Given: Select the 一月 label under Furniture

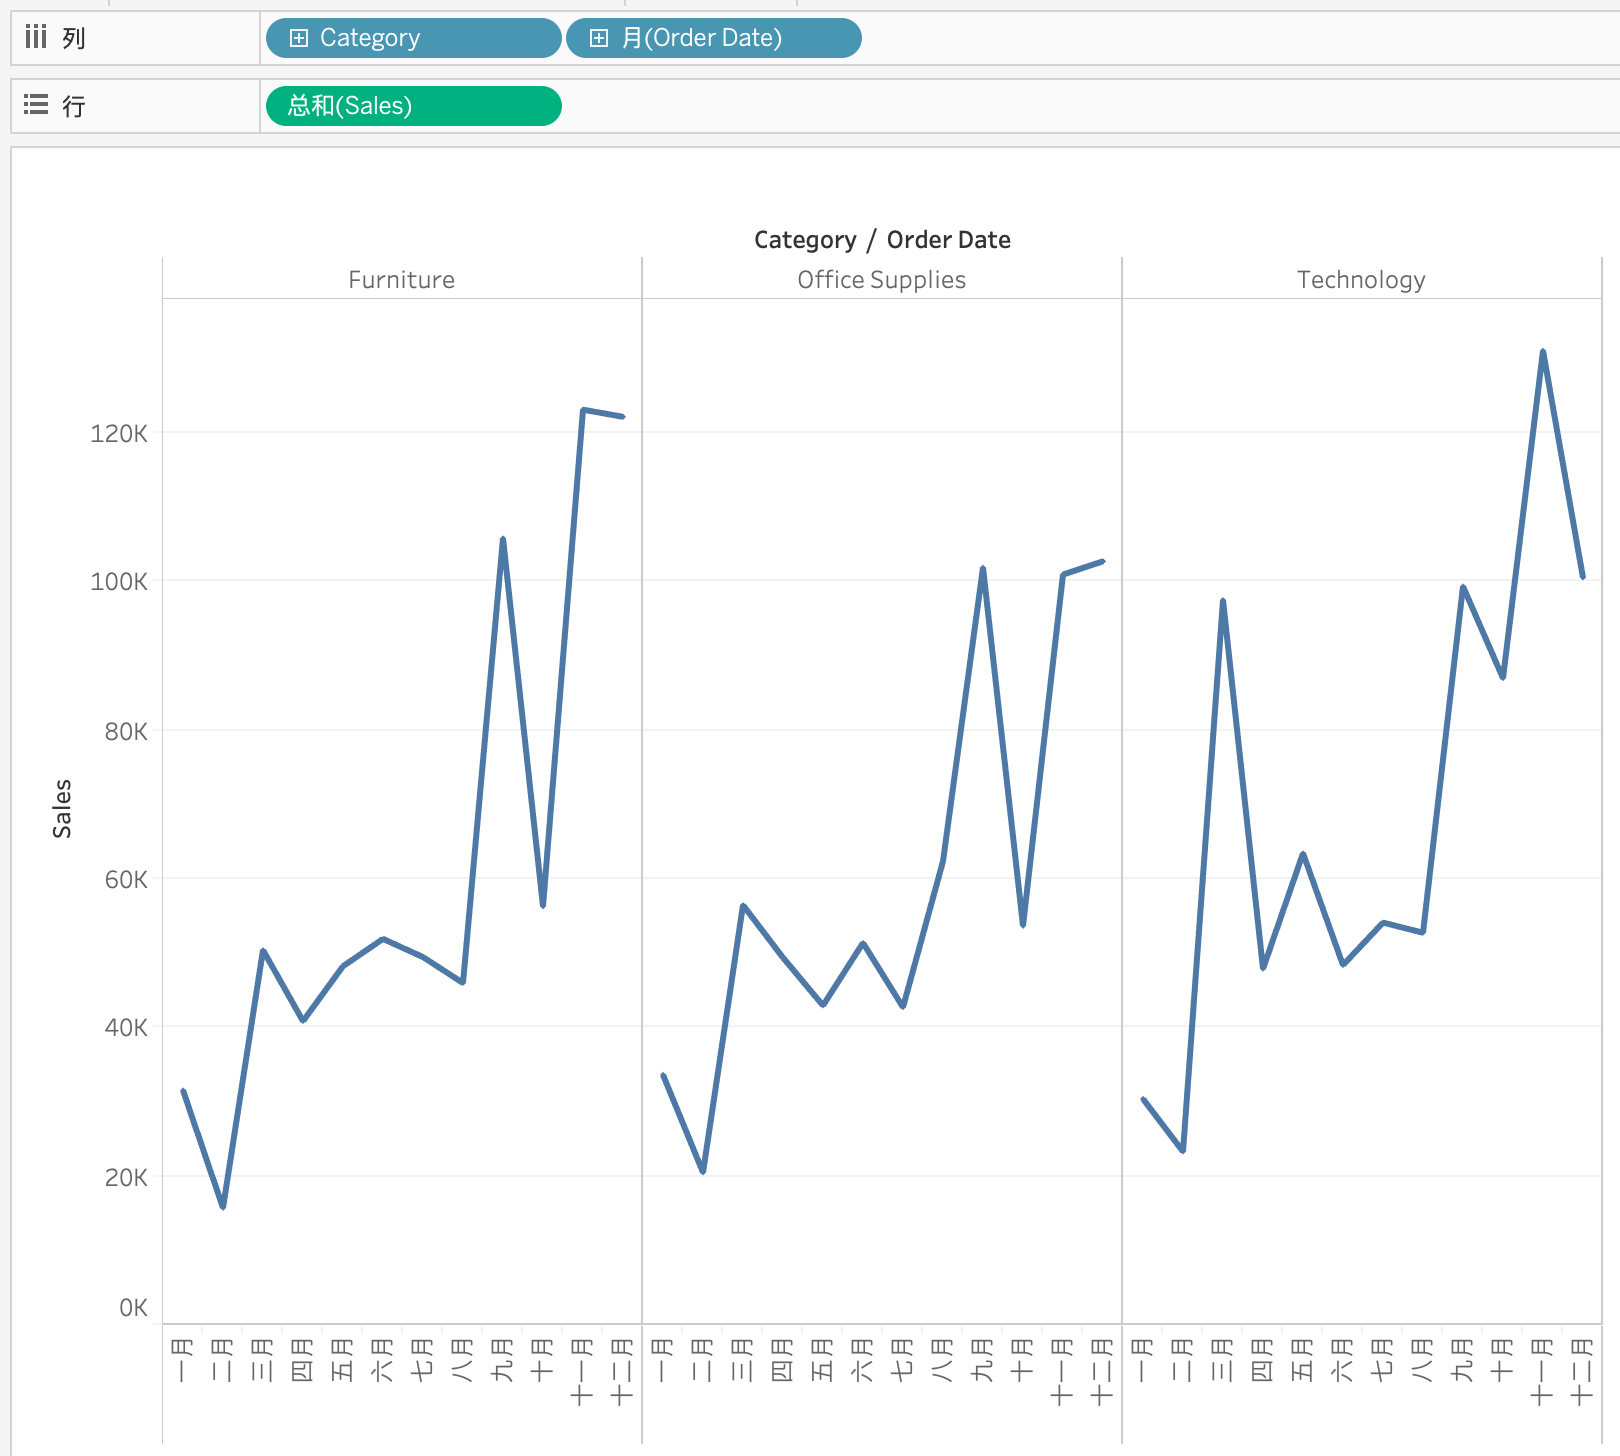Looking at the screenshot, I should click(183, 1361).
